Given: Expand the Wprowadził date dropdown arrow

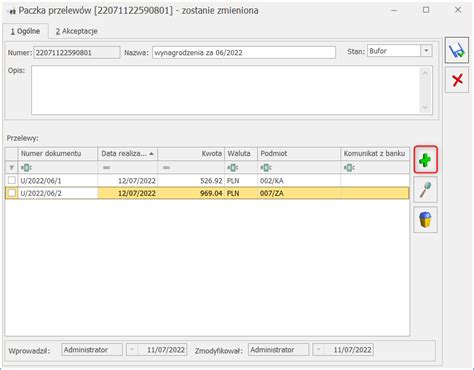Looking at the screenshot, I should 132,350.
